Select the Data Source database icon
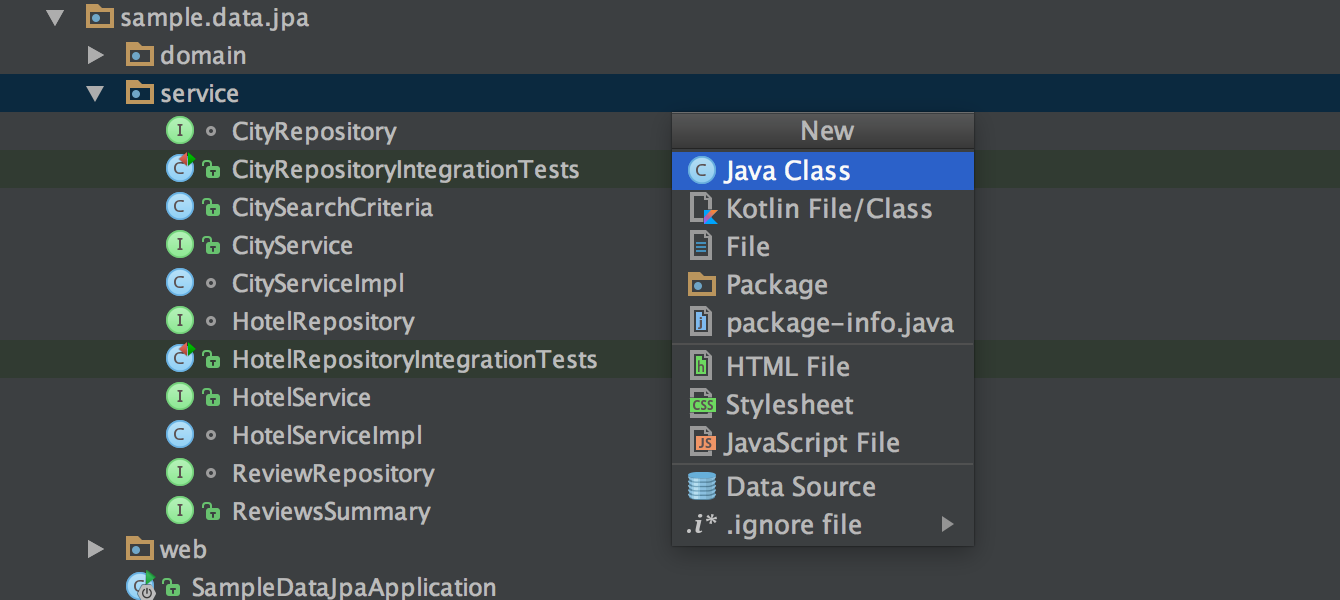 [x=701, y=486]
